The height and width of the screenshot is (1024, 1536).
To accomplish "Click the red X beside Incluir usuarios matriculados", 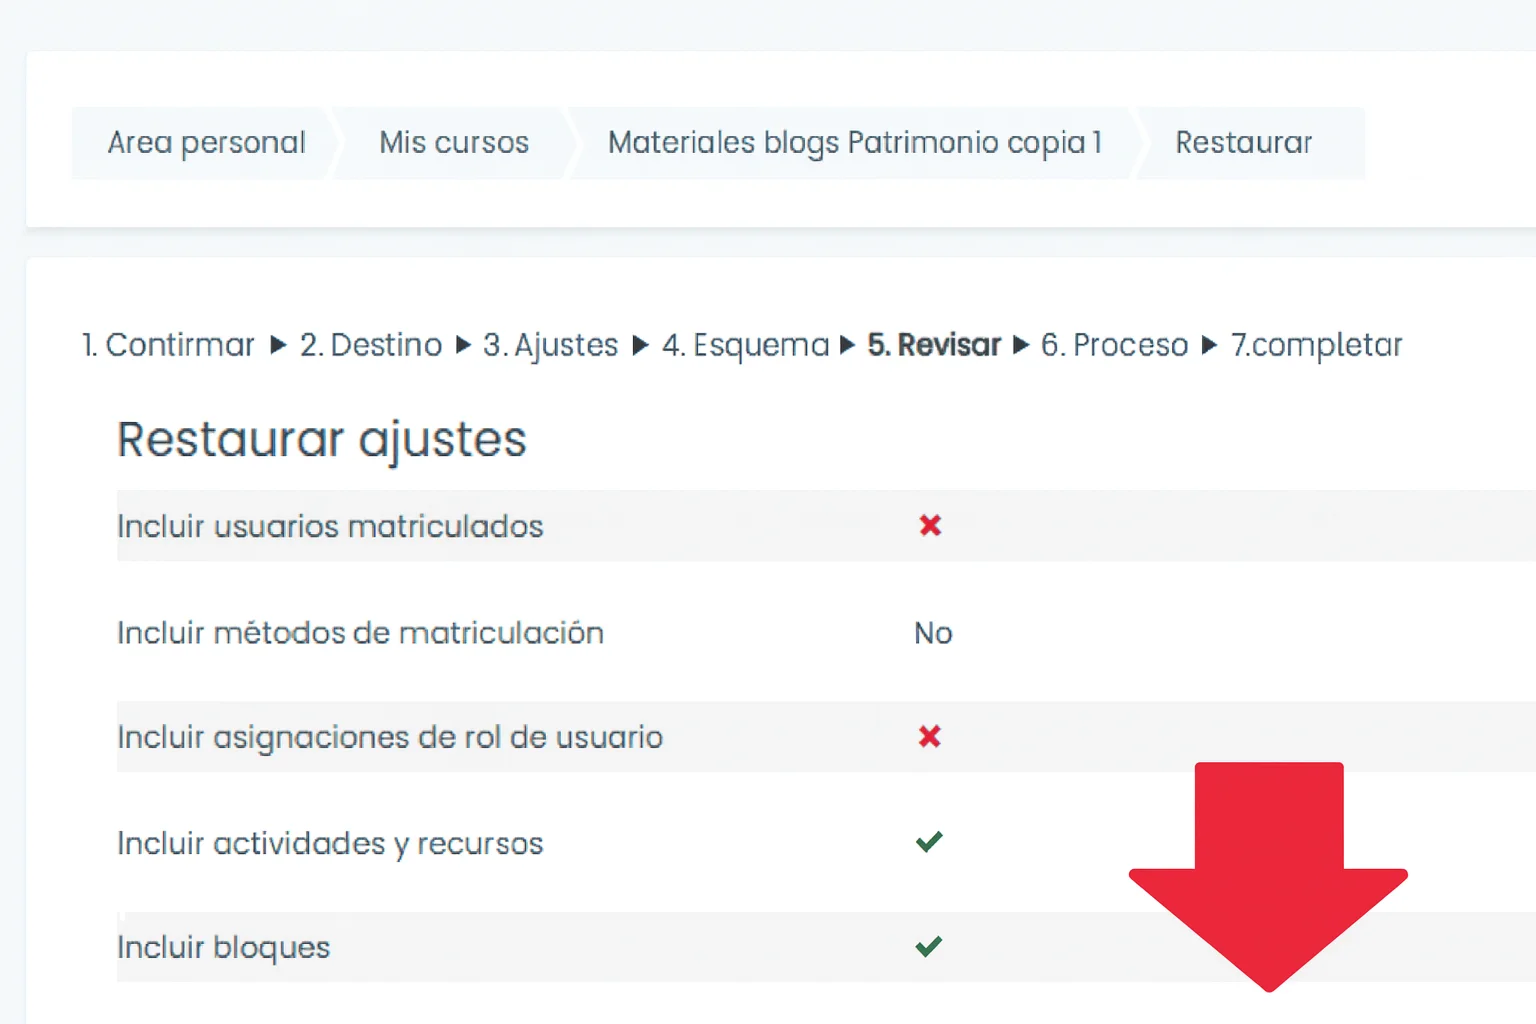I will 930,526.
